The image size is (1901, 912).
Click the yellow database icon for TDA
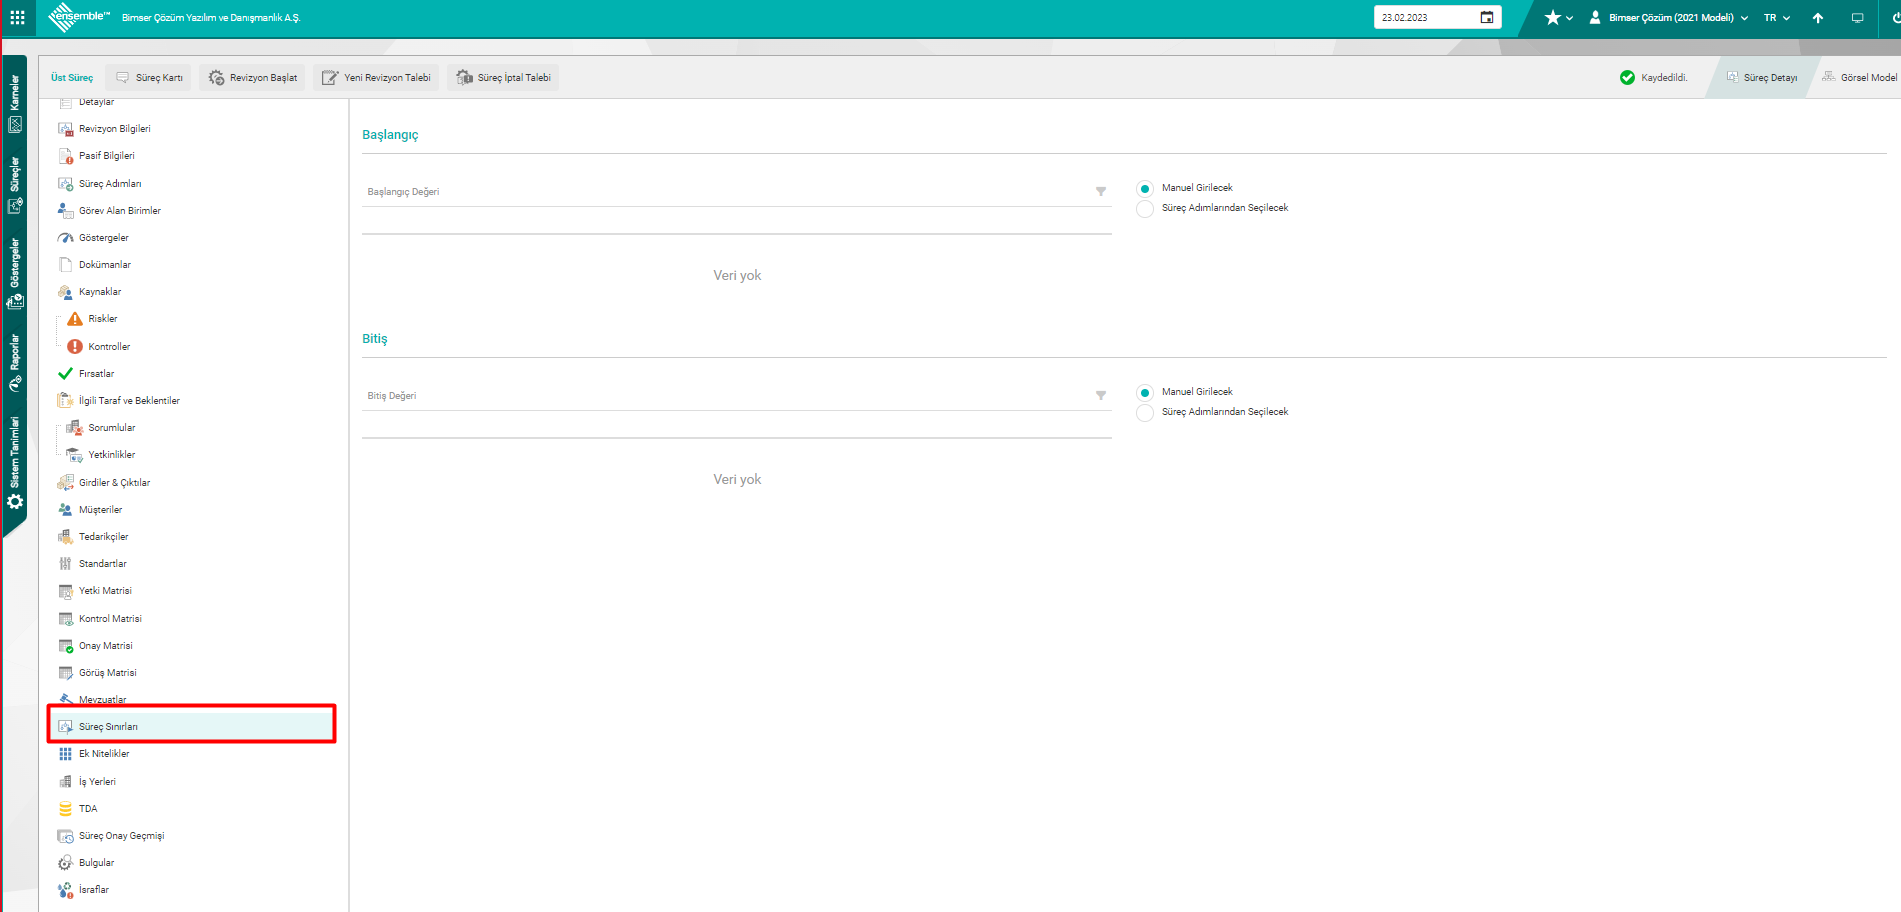(66, 809)
